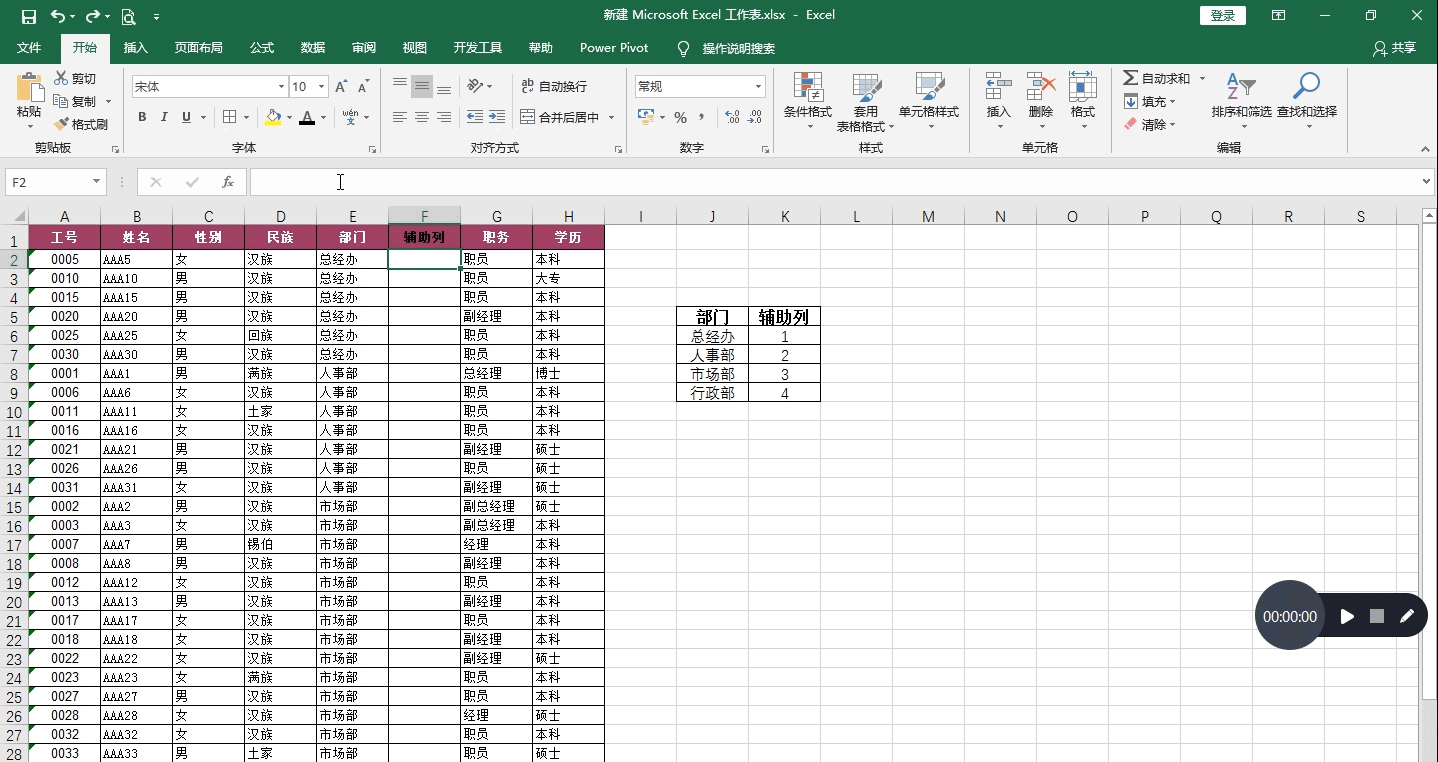Redo the previous action
Image resolution: width=1438 pixels, height=762 pixels.
tap(93, 16)
